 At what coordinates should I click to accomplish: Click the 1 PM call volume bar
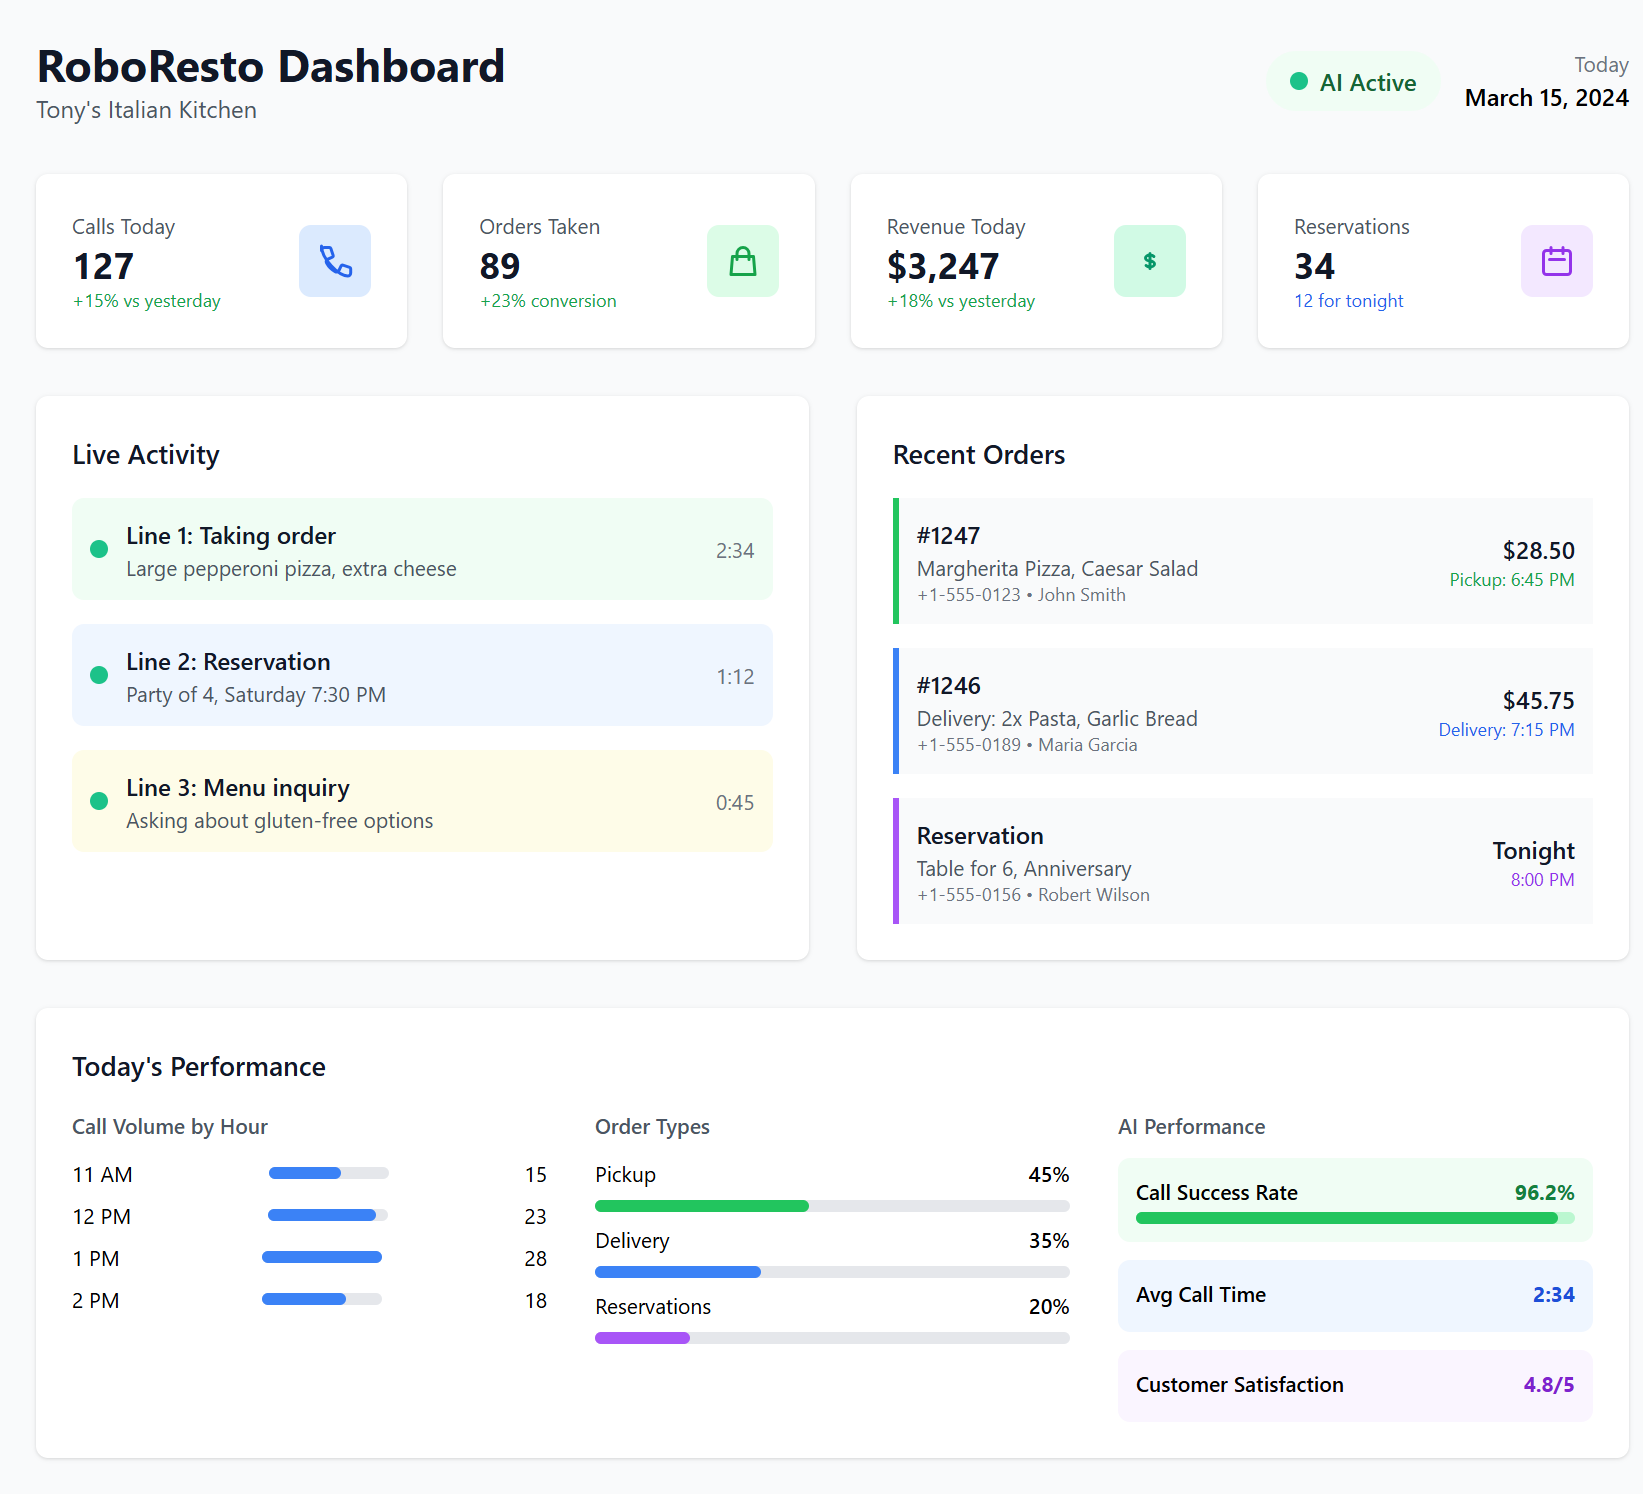pyautogui.click(x=322, y=1257)
